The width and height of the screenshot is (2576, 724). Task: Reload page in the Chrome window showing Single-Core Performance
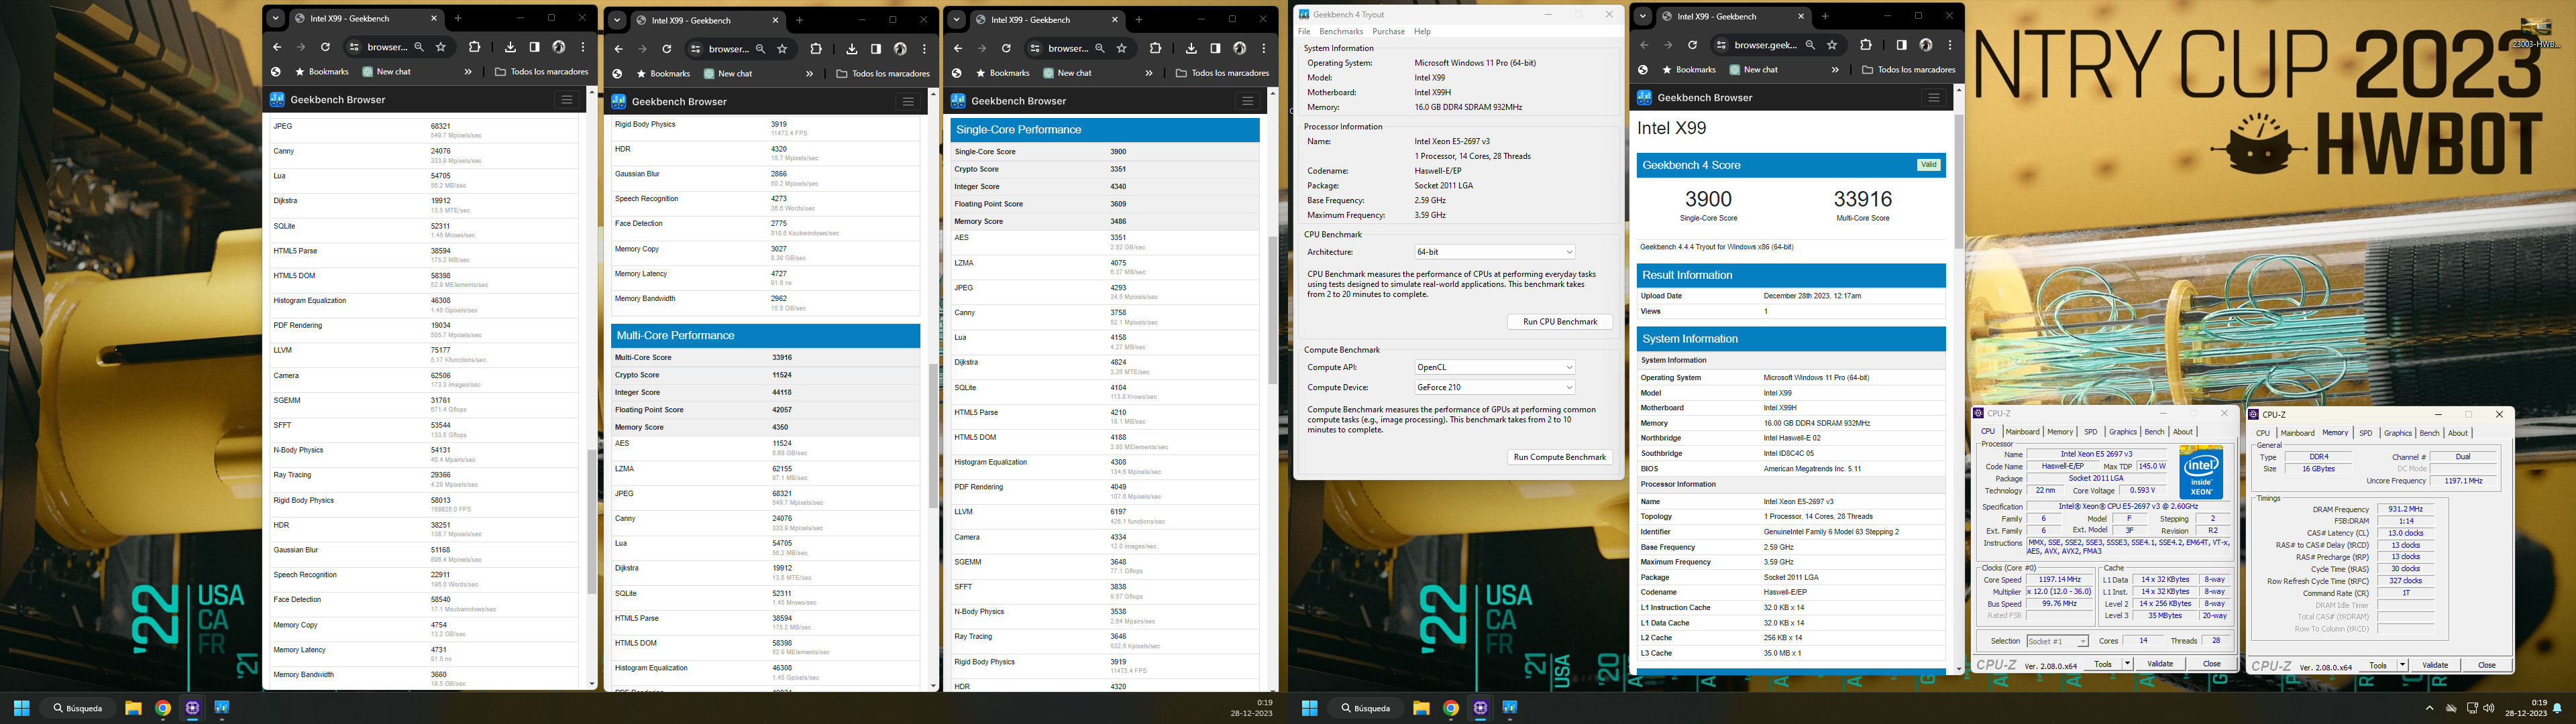[x=1006, y=48]
